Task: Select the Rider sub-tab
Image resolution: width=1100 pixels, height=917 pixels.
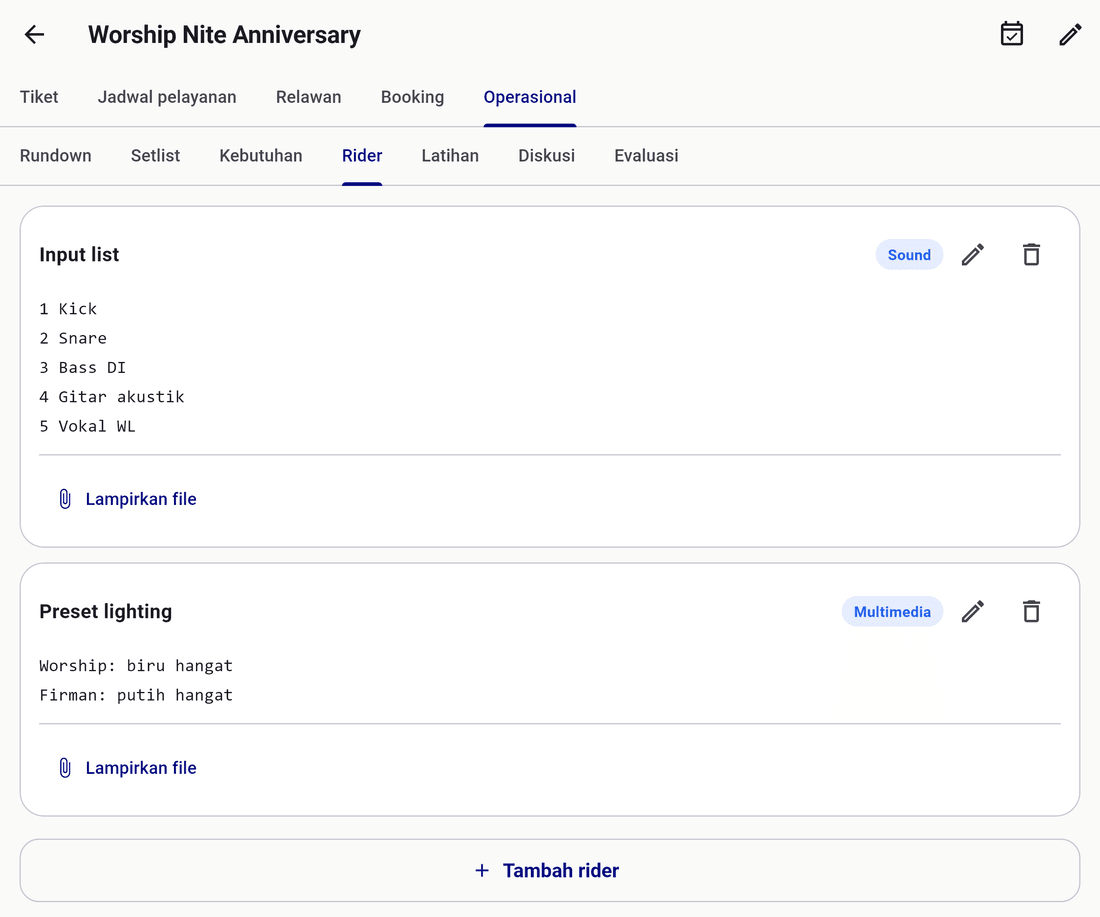Action: pyautogui.click(x=362, y=156)
